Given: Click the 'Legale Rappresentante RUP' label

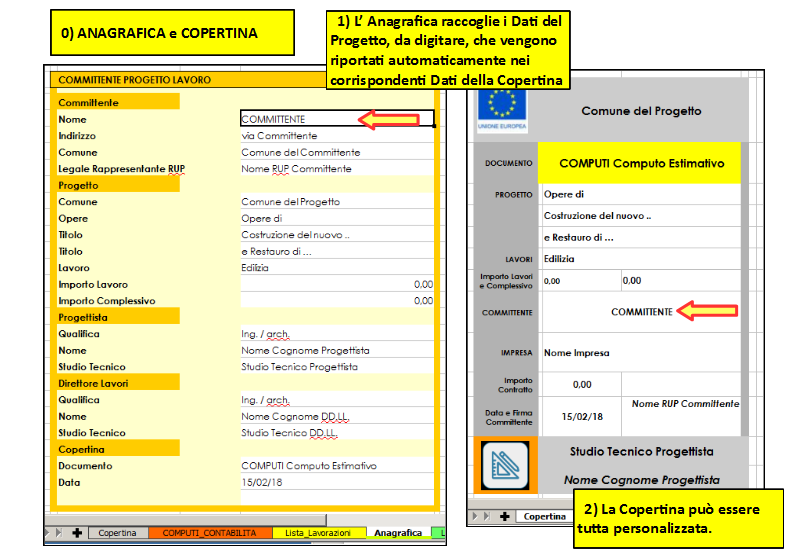Looking at the screenshot, I should pos(121,169).
